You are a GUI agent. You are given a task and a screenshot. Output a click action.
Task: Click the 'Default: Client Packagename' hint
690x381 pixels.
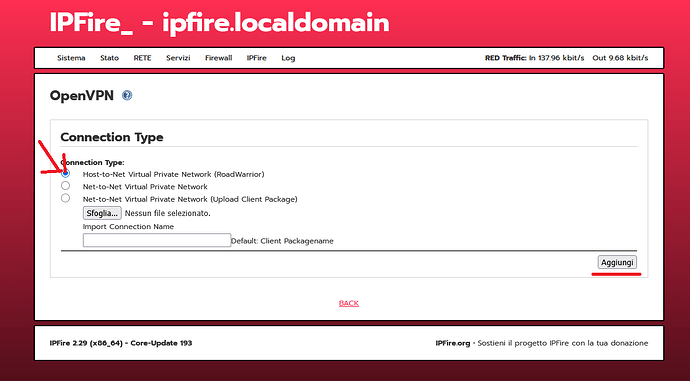coord(282,241)
